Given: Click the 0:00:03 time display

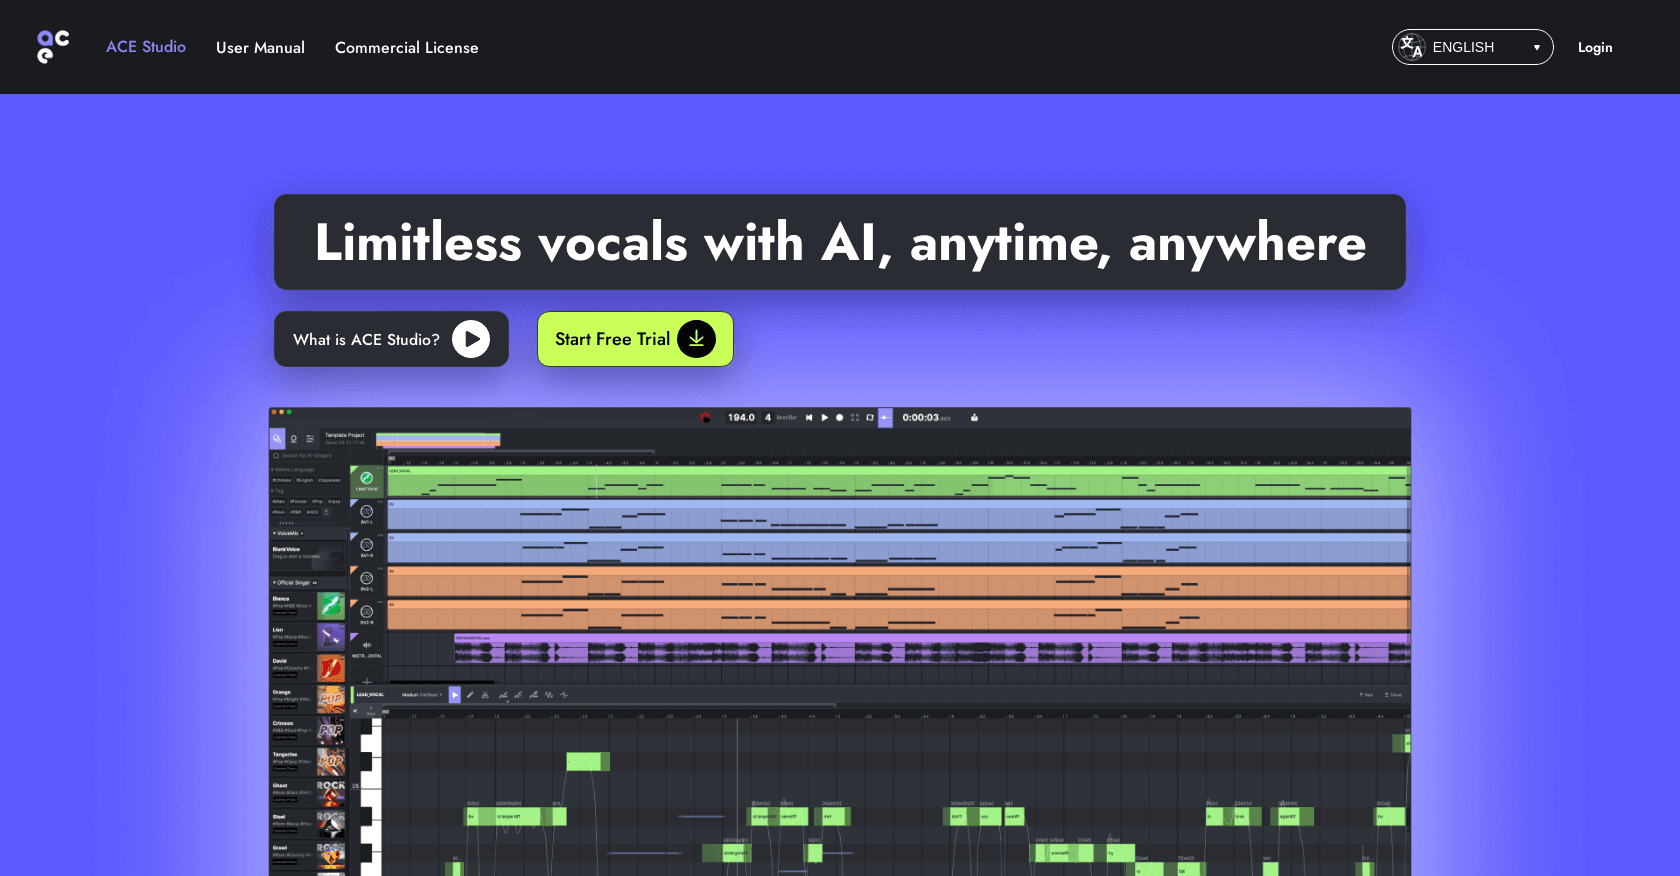Looking at the screenshot, I should [x=926, y=417].
